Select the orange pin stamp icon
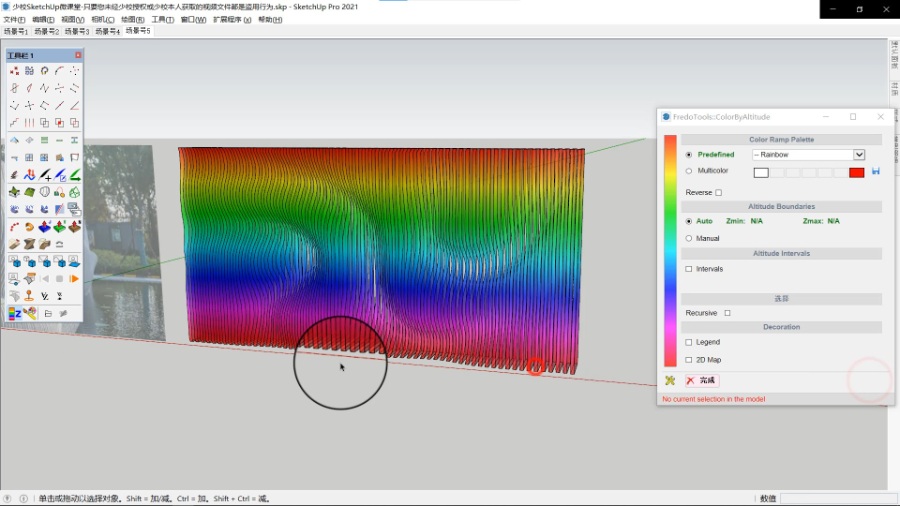900x506 pixels. tap(29, 296)
